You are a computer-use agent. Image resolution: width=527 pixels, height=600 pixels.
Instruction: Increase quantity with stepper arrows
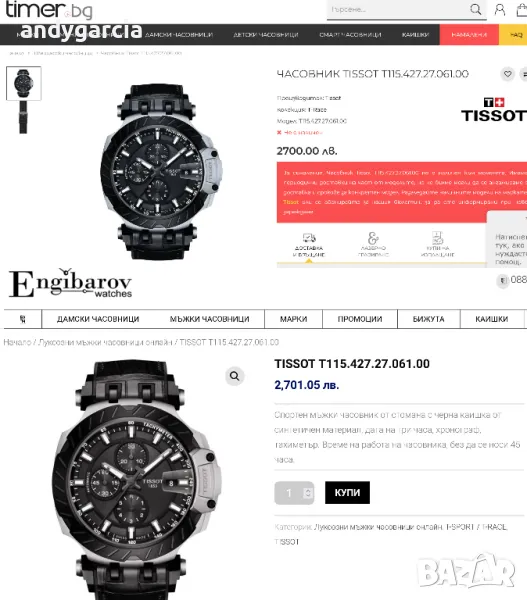308,492
